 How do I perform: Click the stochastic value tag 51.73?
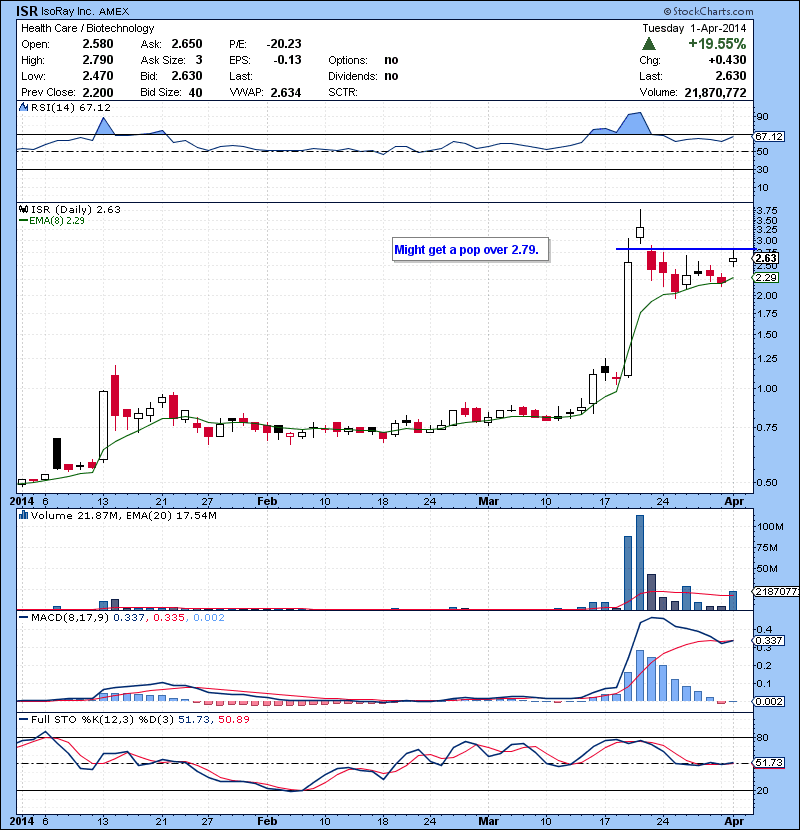pyautogui.click(x=769, y=763)
